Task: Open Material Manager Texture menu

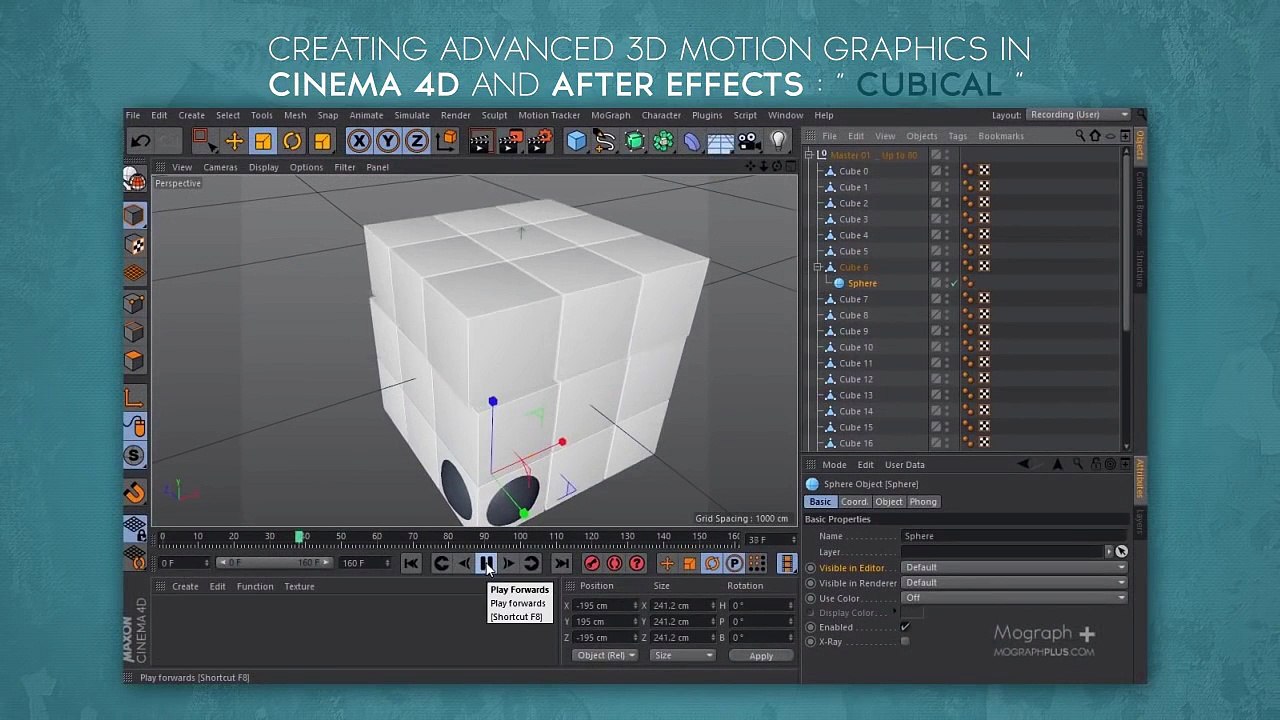Action: (x=299, y=586)
